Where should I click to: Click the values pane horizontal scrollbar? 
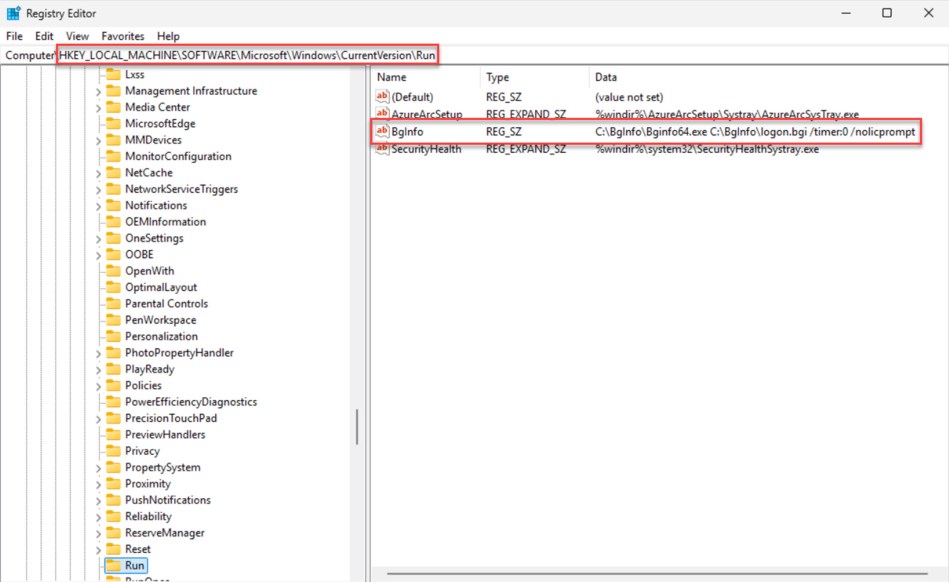point(657,574)
